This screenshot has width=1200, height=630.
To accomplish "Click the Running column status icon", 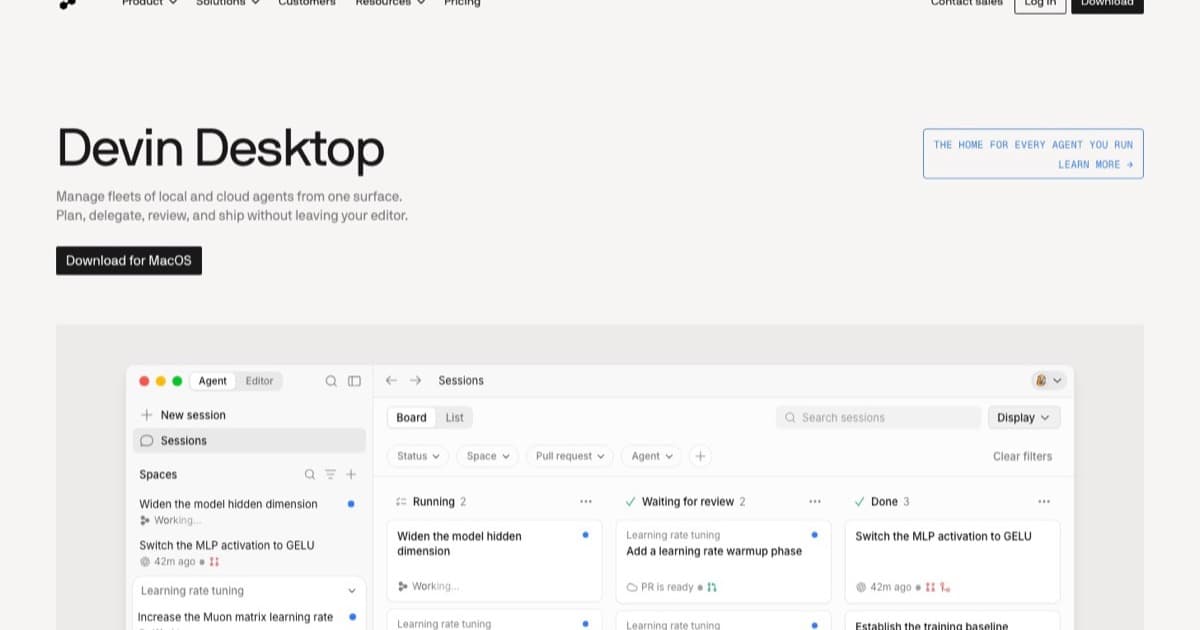I will click(401, 502).
